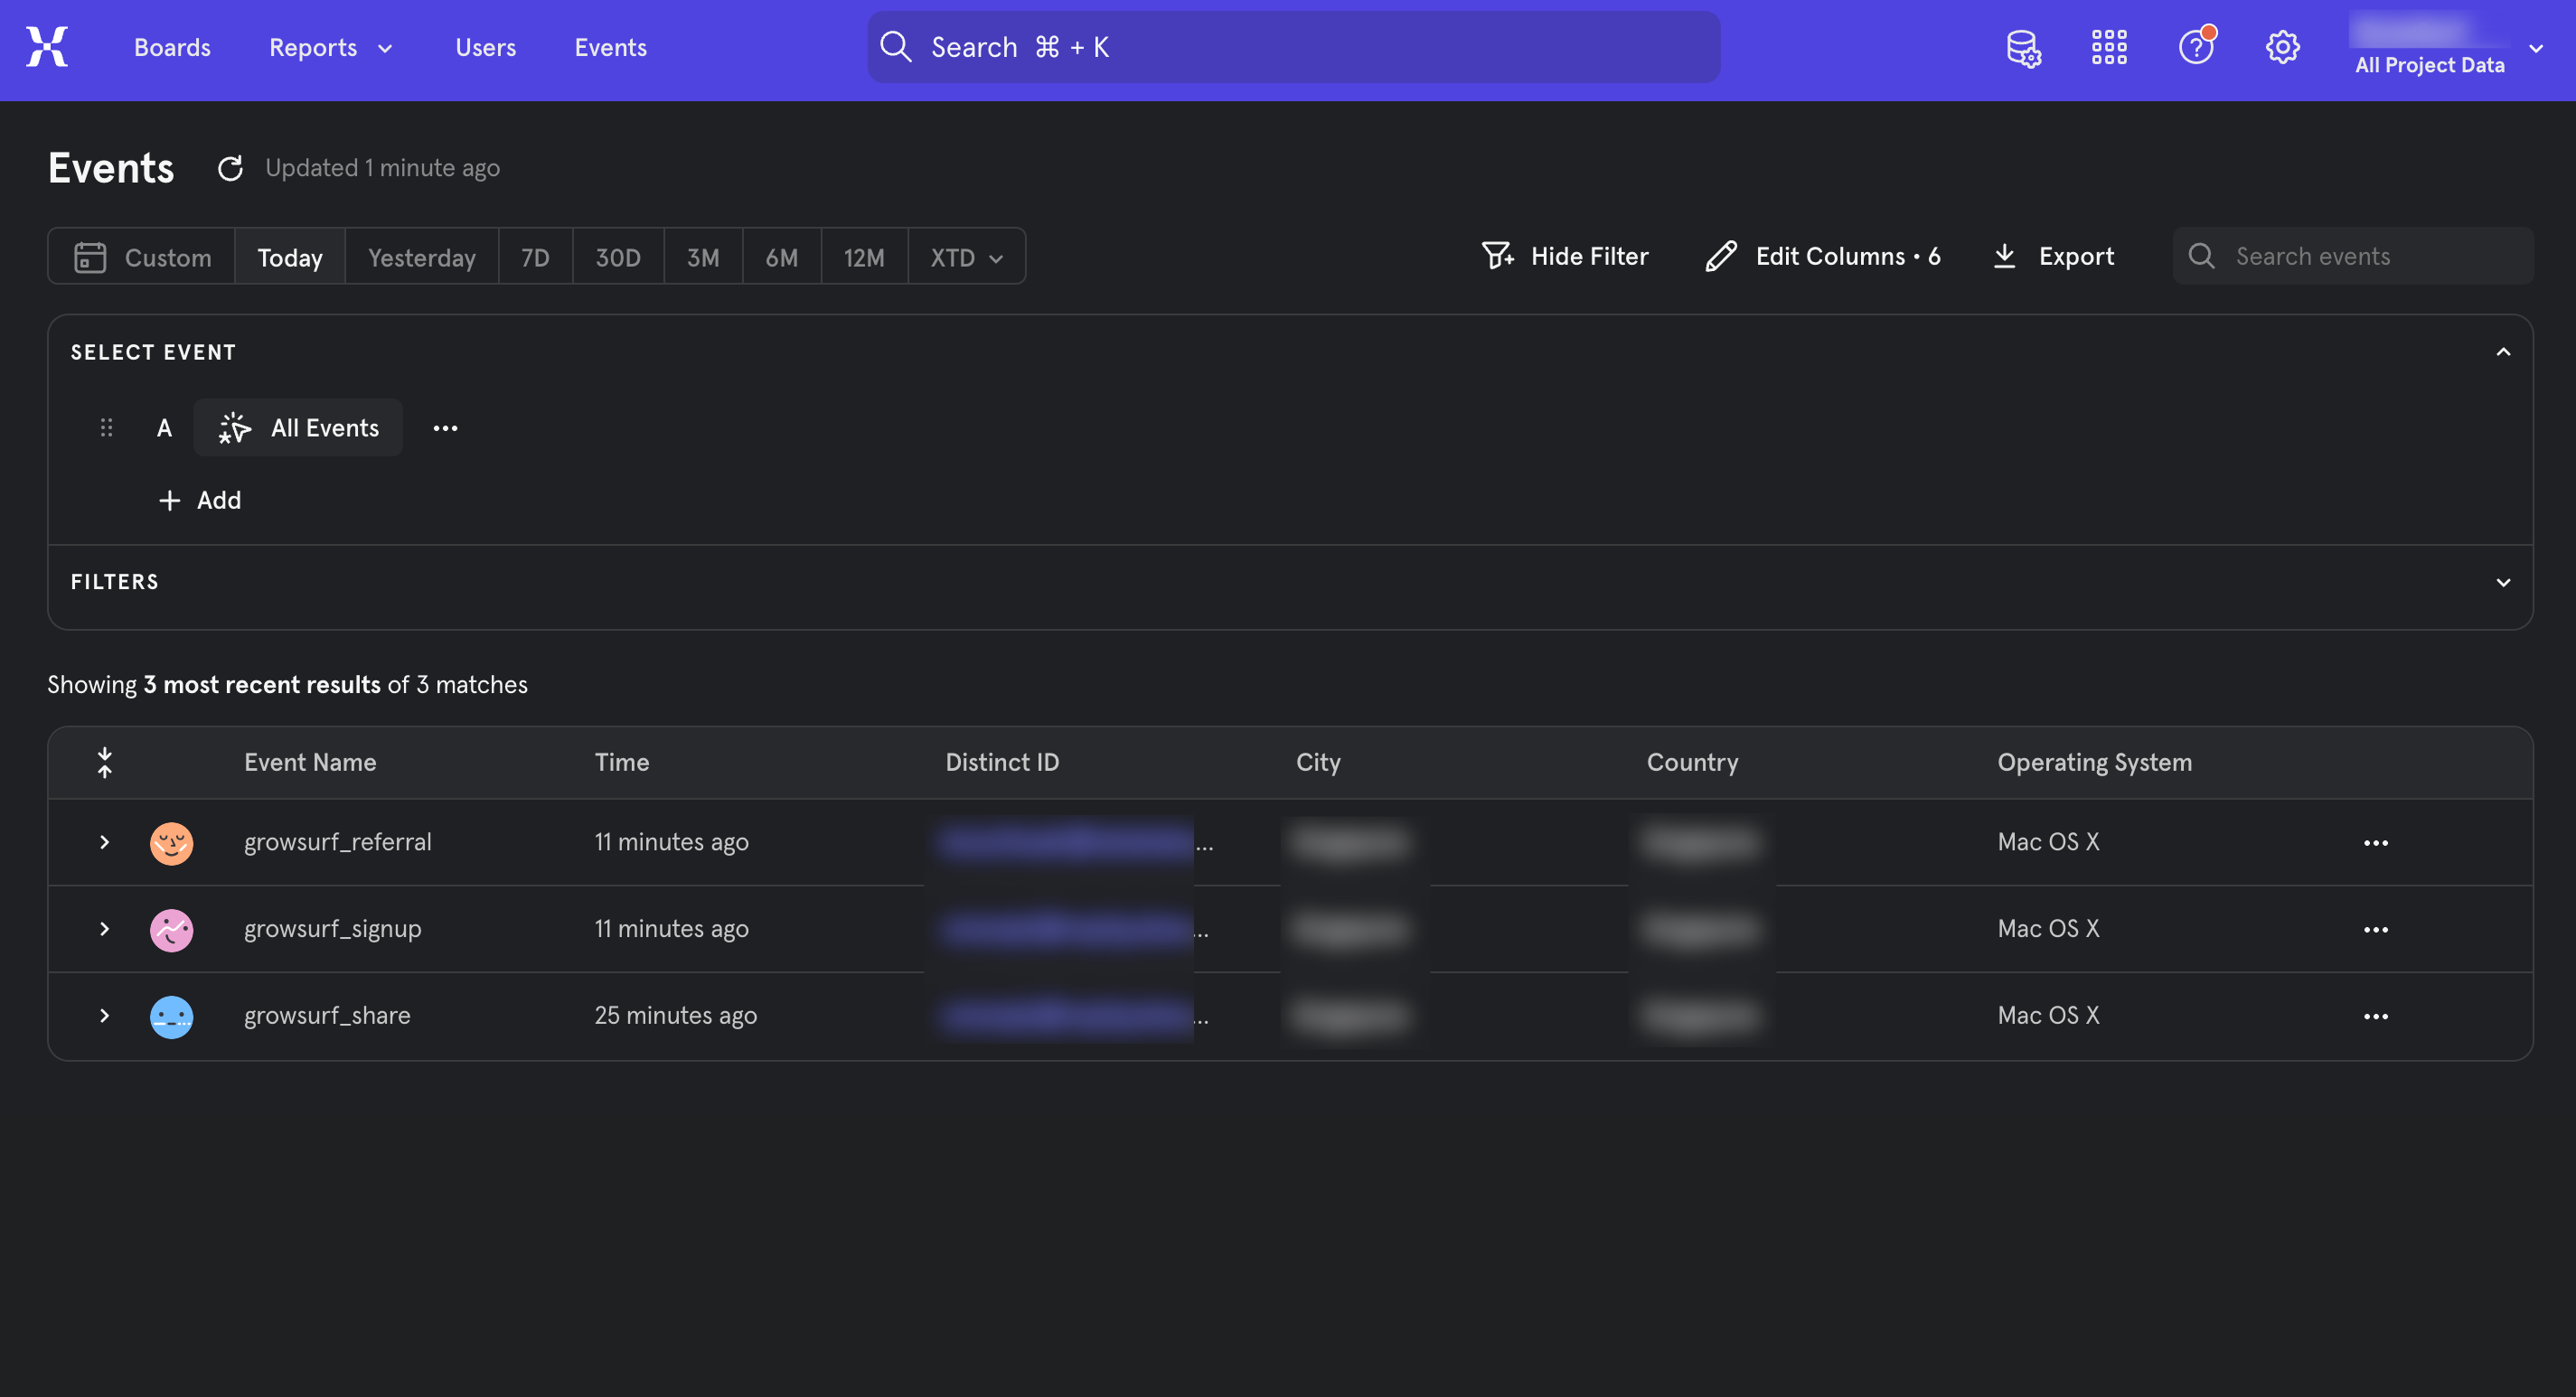Click the Mixpanel logo
This screenshot has height=1397, width=2576.
click(45, 46)
